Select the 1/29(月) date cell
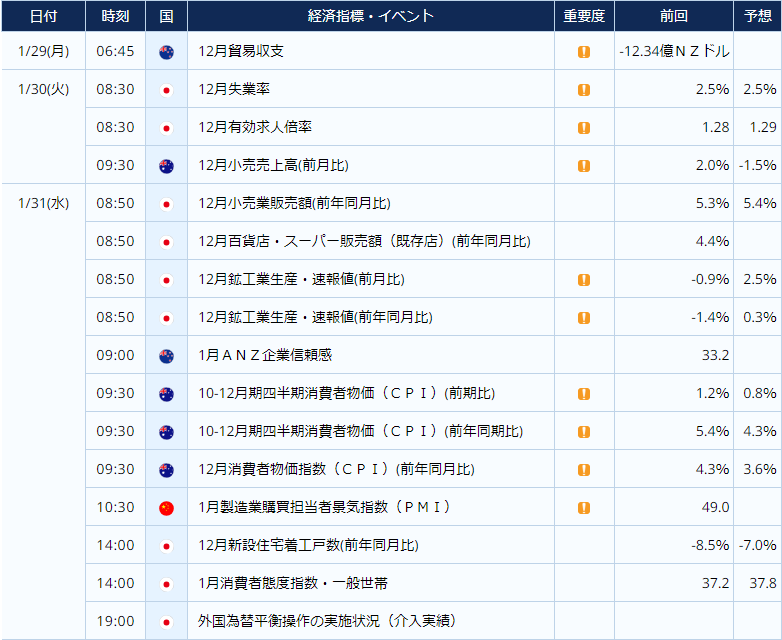The height and width of the screenshot is (640, 782). coord(43,51)
